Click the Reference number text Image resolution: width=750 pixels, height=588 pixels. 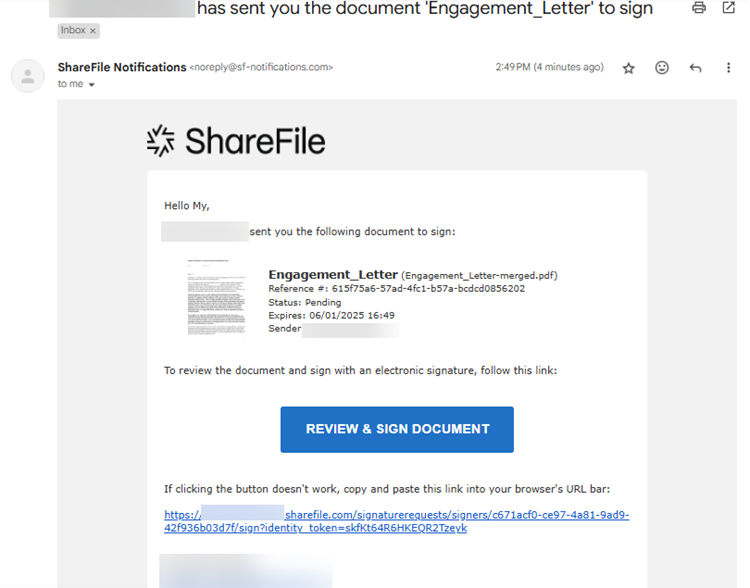coord(397,288)
